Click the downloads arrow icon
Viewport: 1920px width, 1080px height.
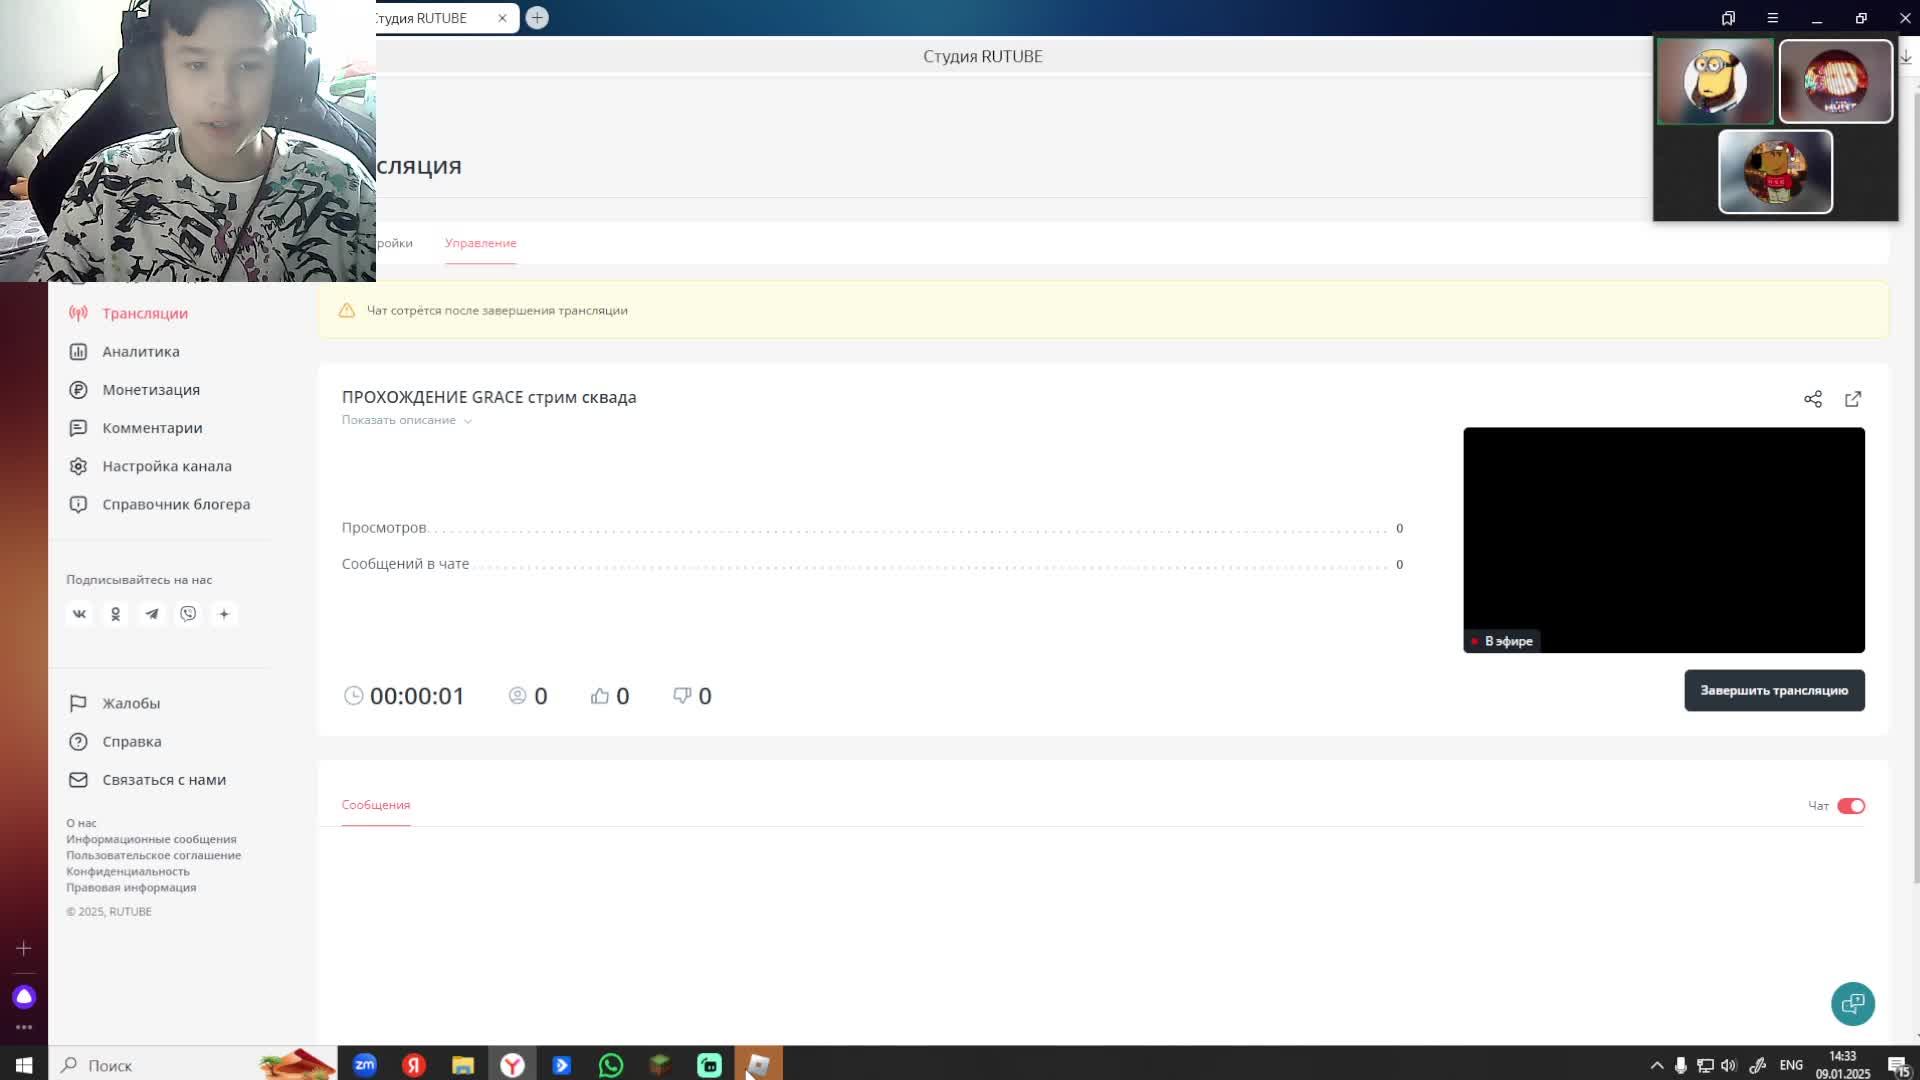tap(1905, 57)
